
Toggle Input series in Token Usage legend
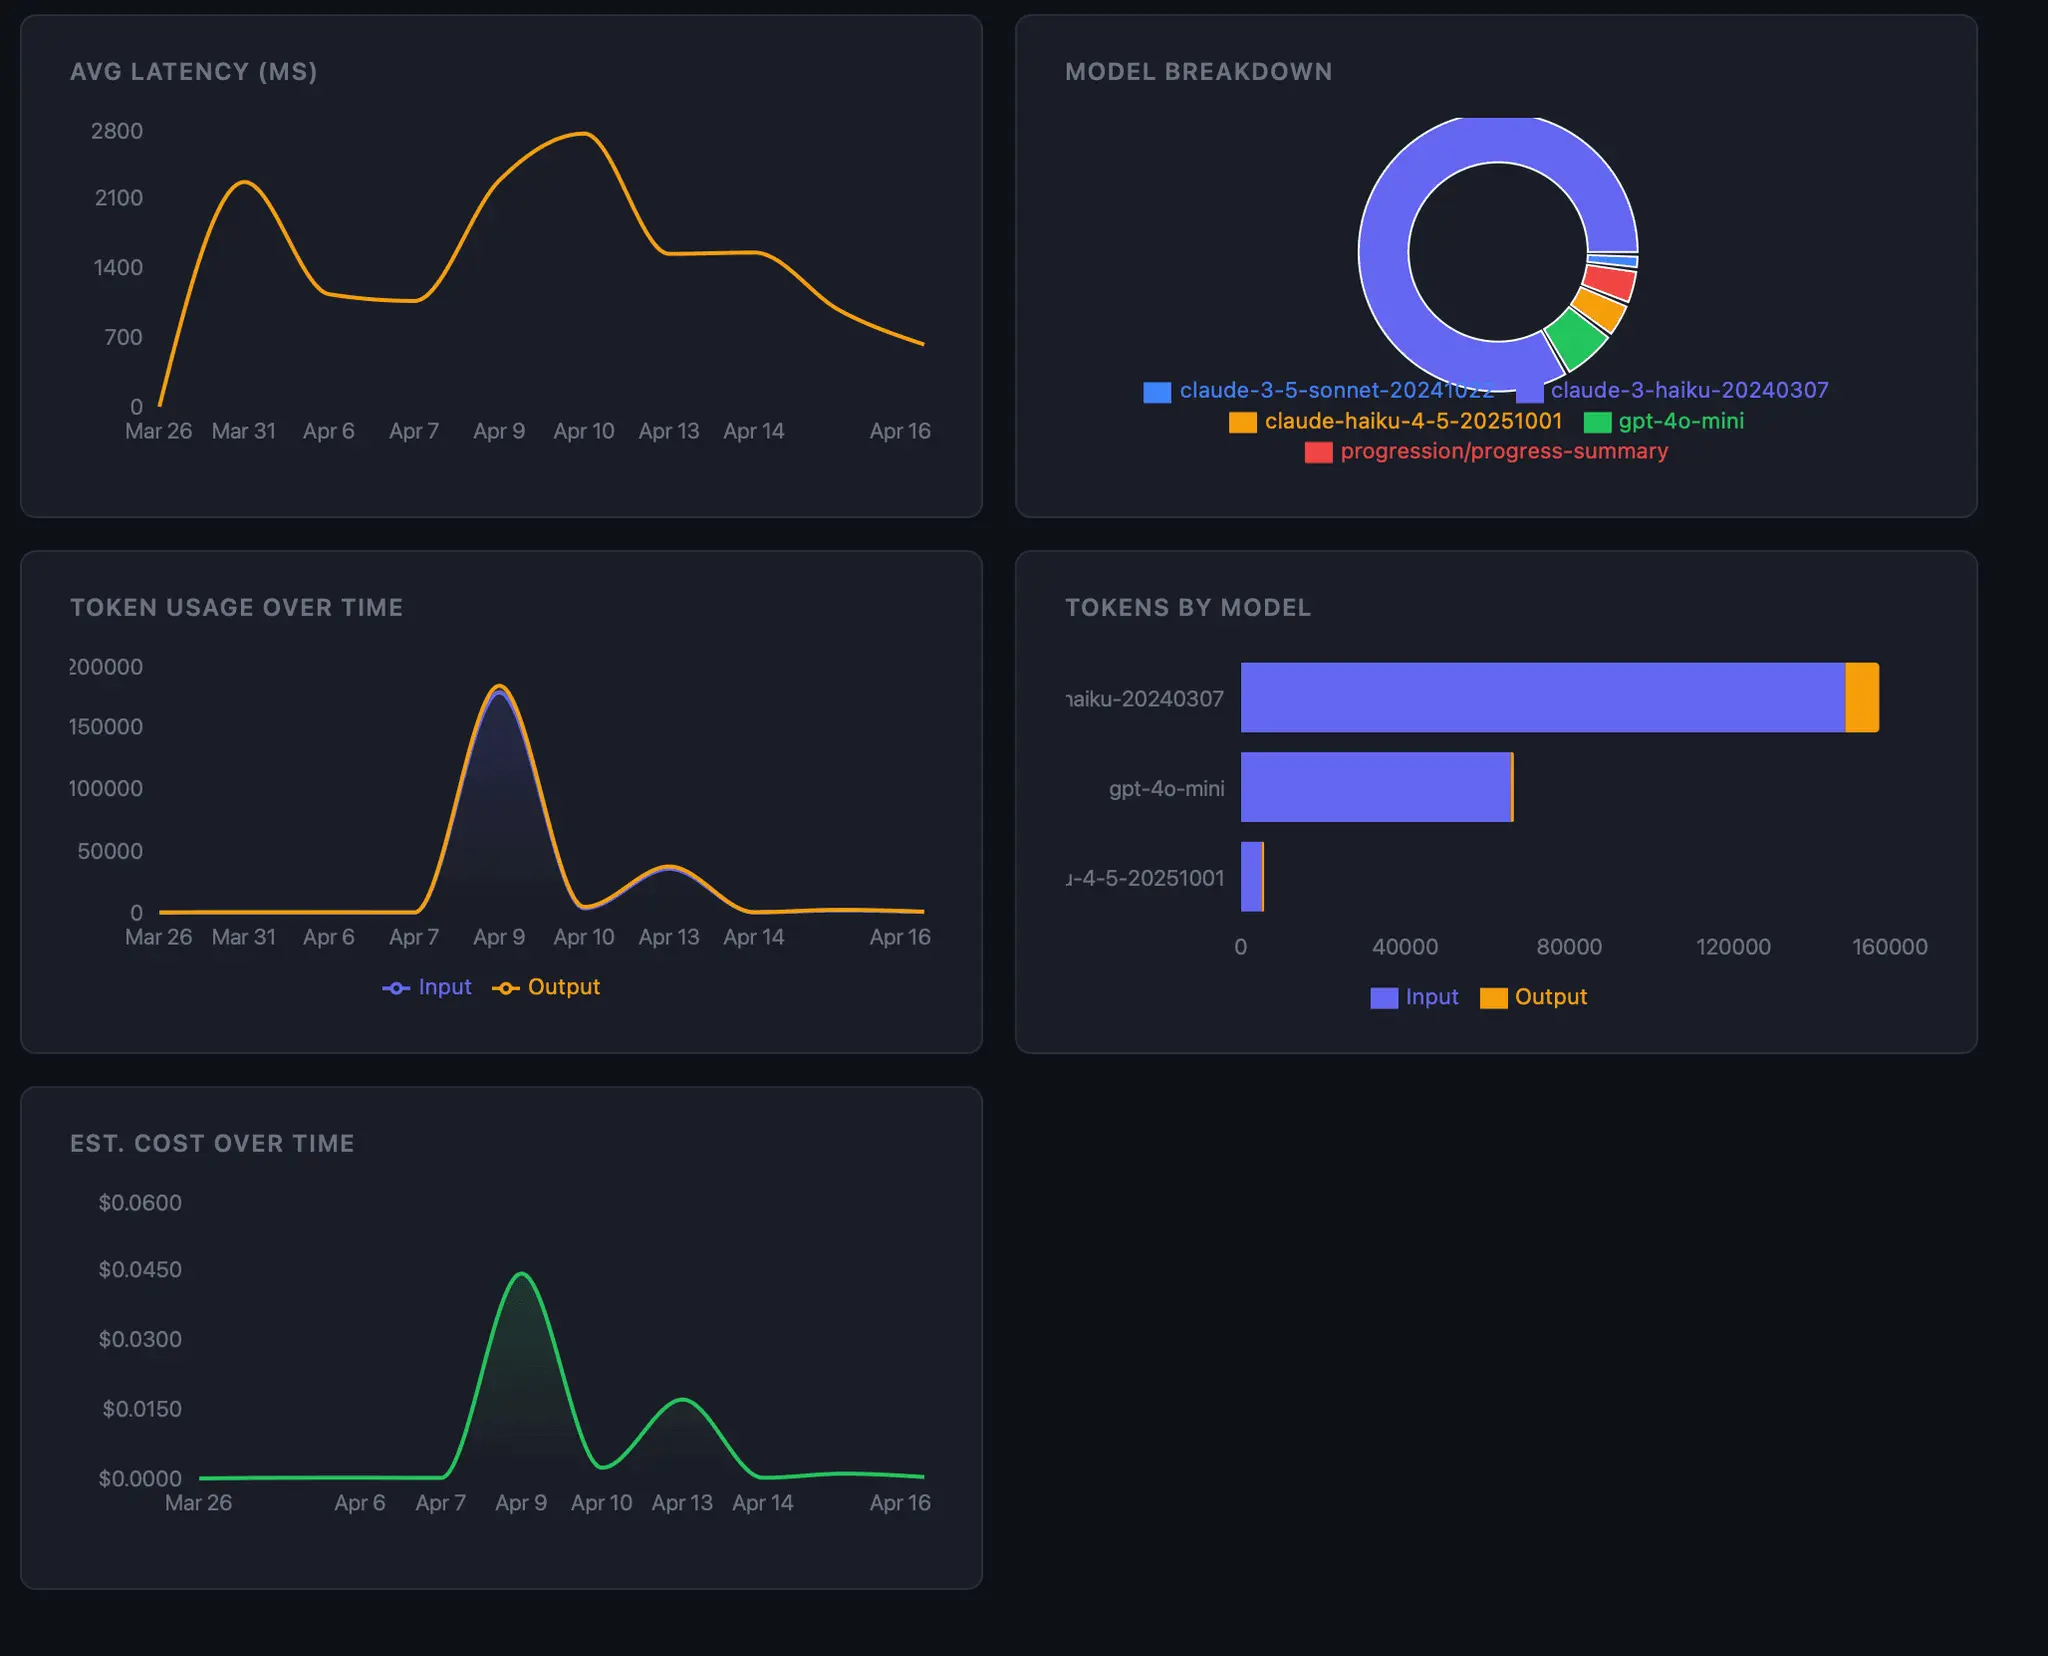click(427, 987)
